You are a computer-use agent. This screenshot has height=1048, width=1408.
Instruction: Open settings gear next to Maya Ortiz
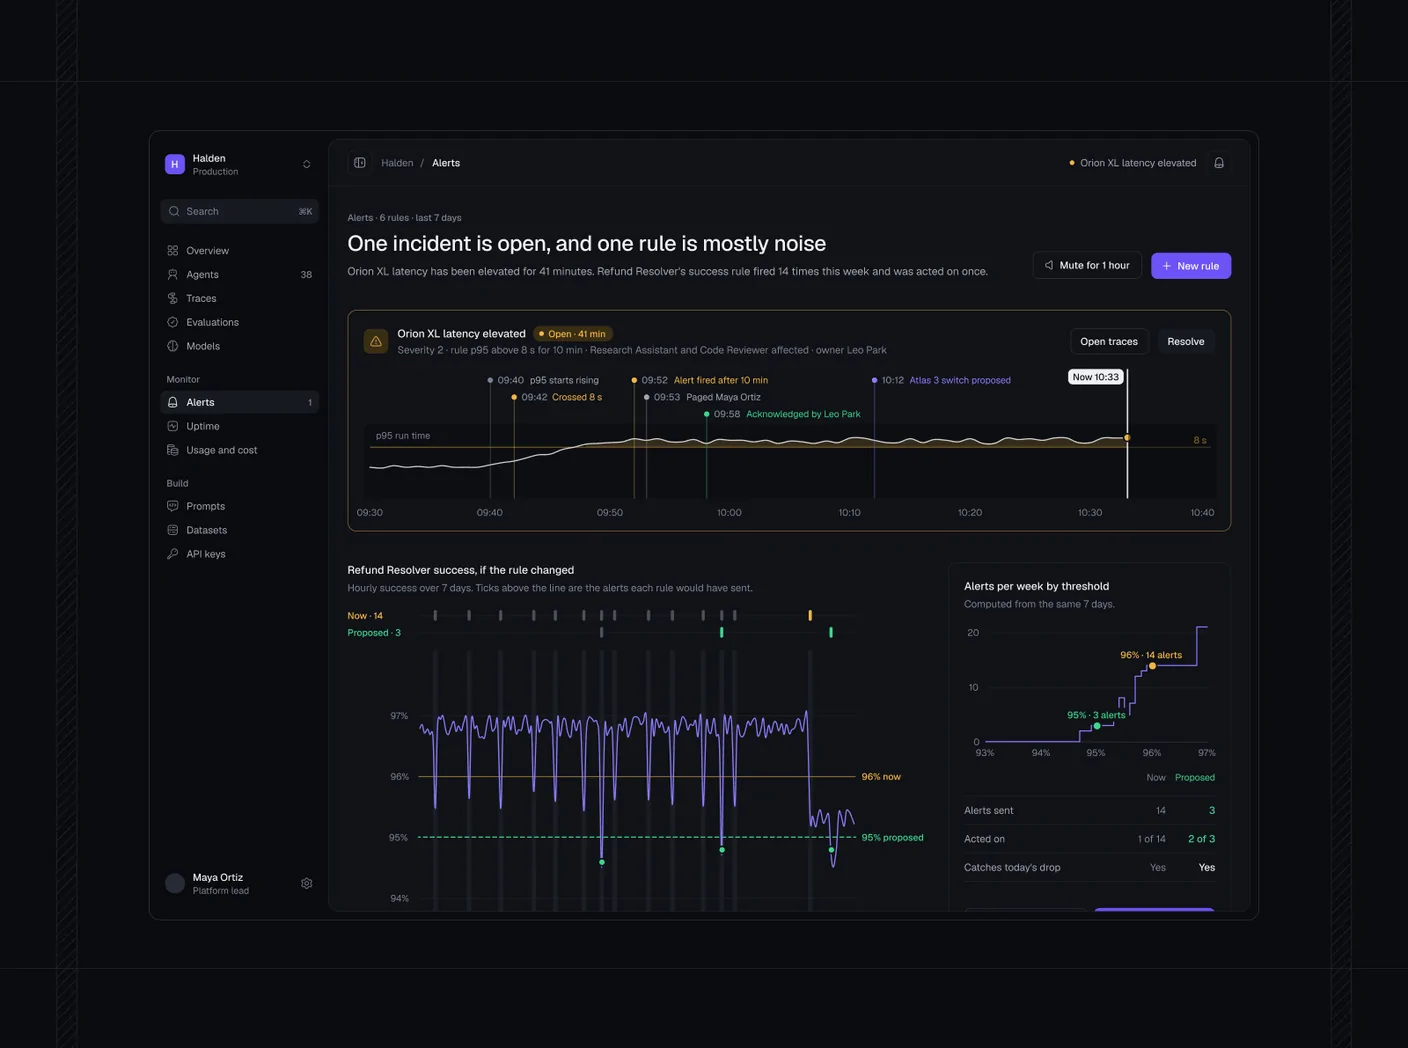pyautogui.click(x=307, y=884)
